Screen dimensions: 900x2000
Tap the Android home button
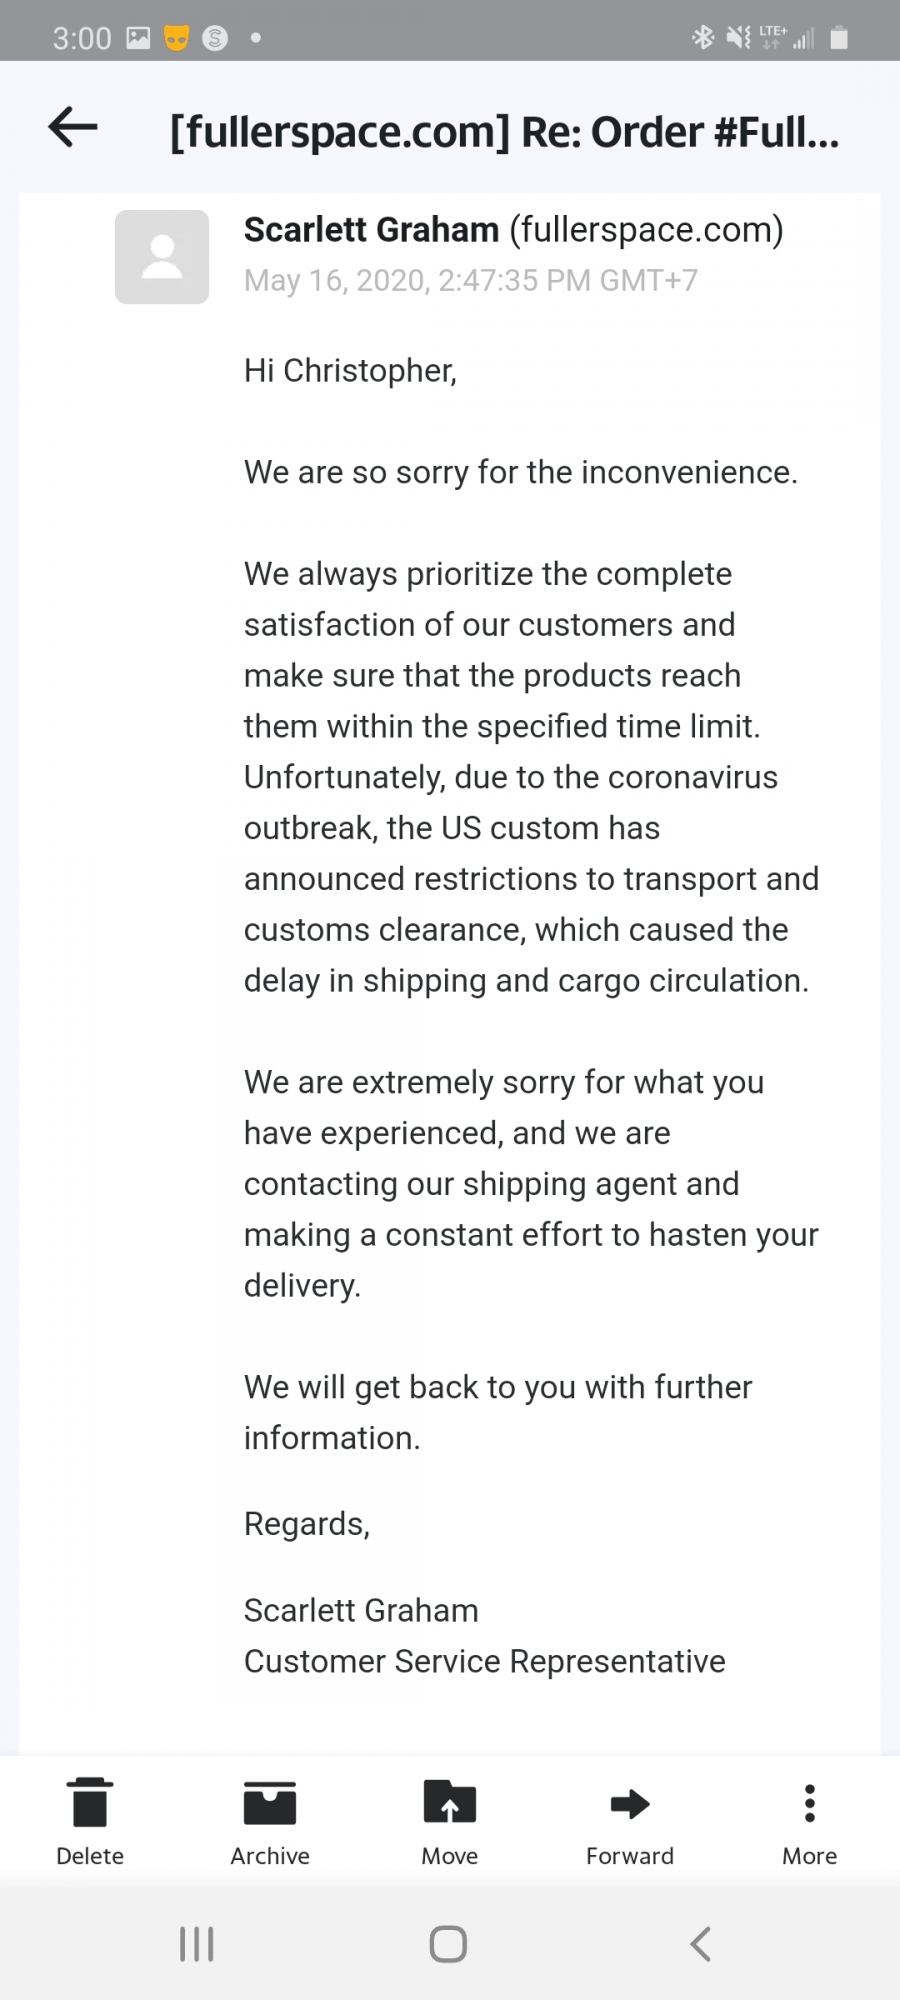pyautogui.click(x=448, y=1944)
